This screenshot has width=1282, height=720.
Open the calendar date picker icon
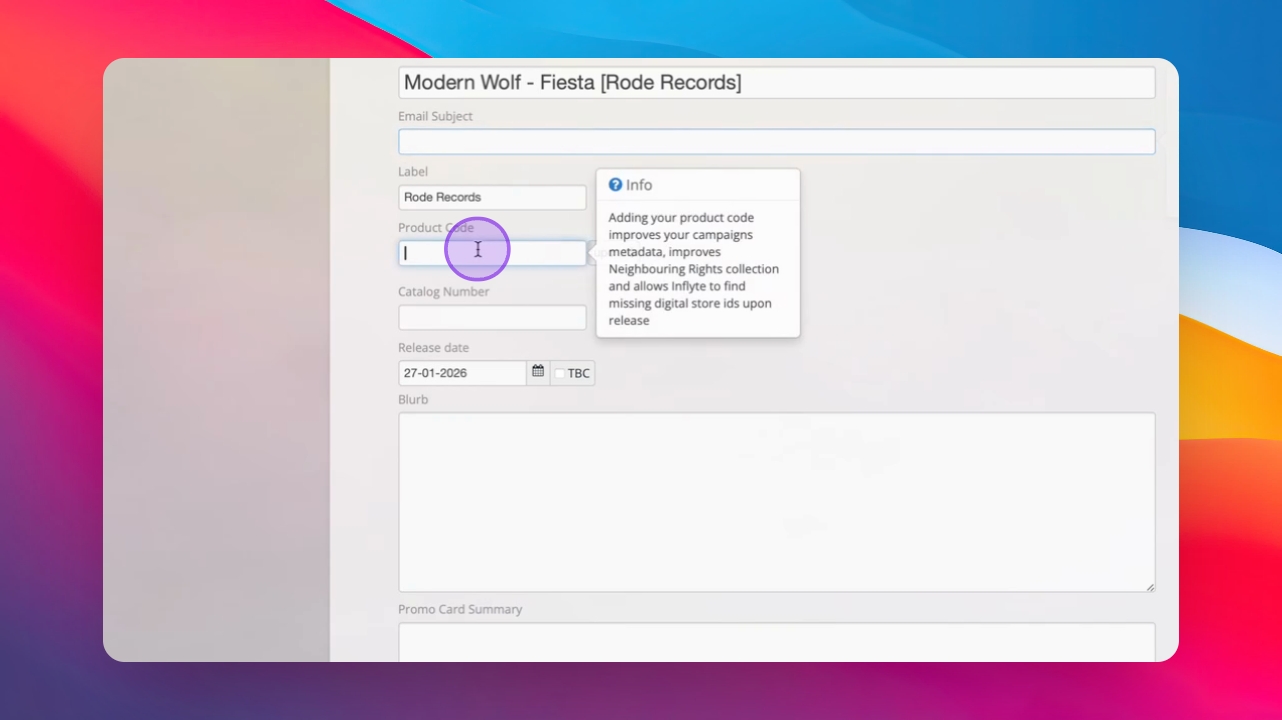click(x=538, y=372)
